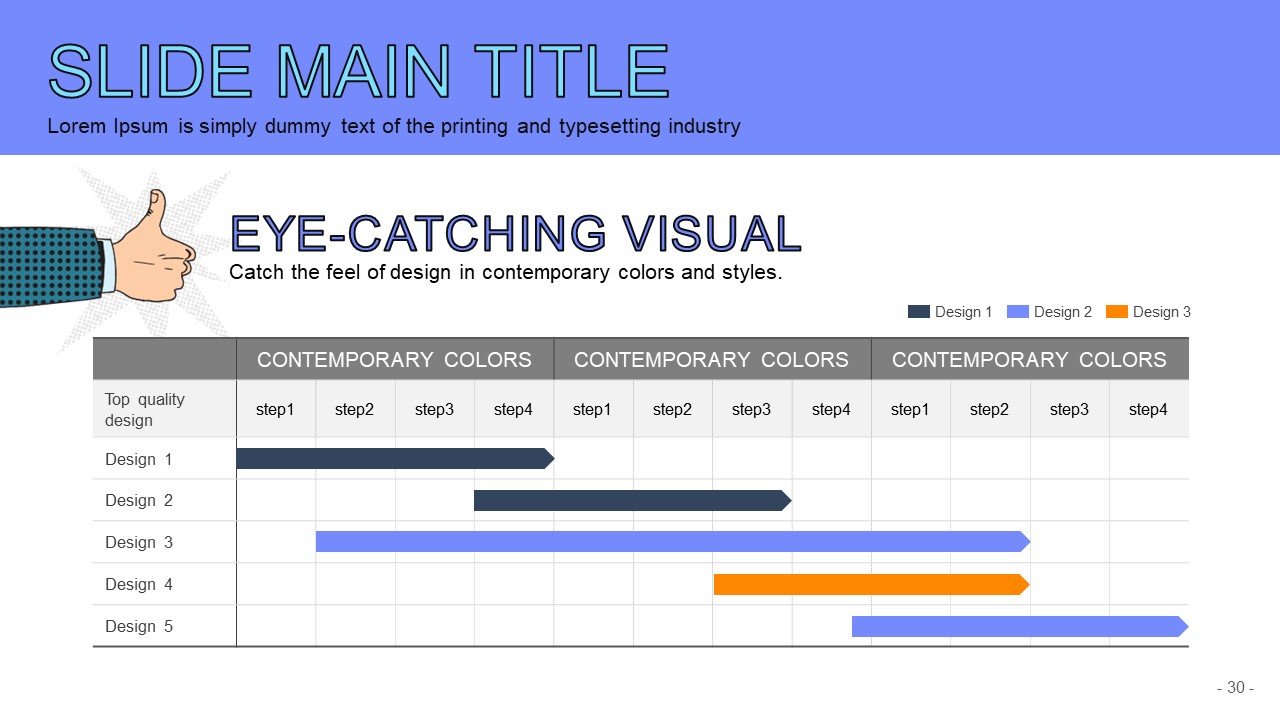Viewport: 1280px width, 720px height.
Task: Select the dark Design 1 Gantt bar
Action: coord(394,459)
